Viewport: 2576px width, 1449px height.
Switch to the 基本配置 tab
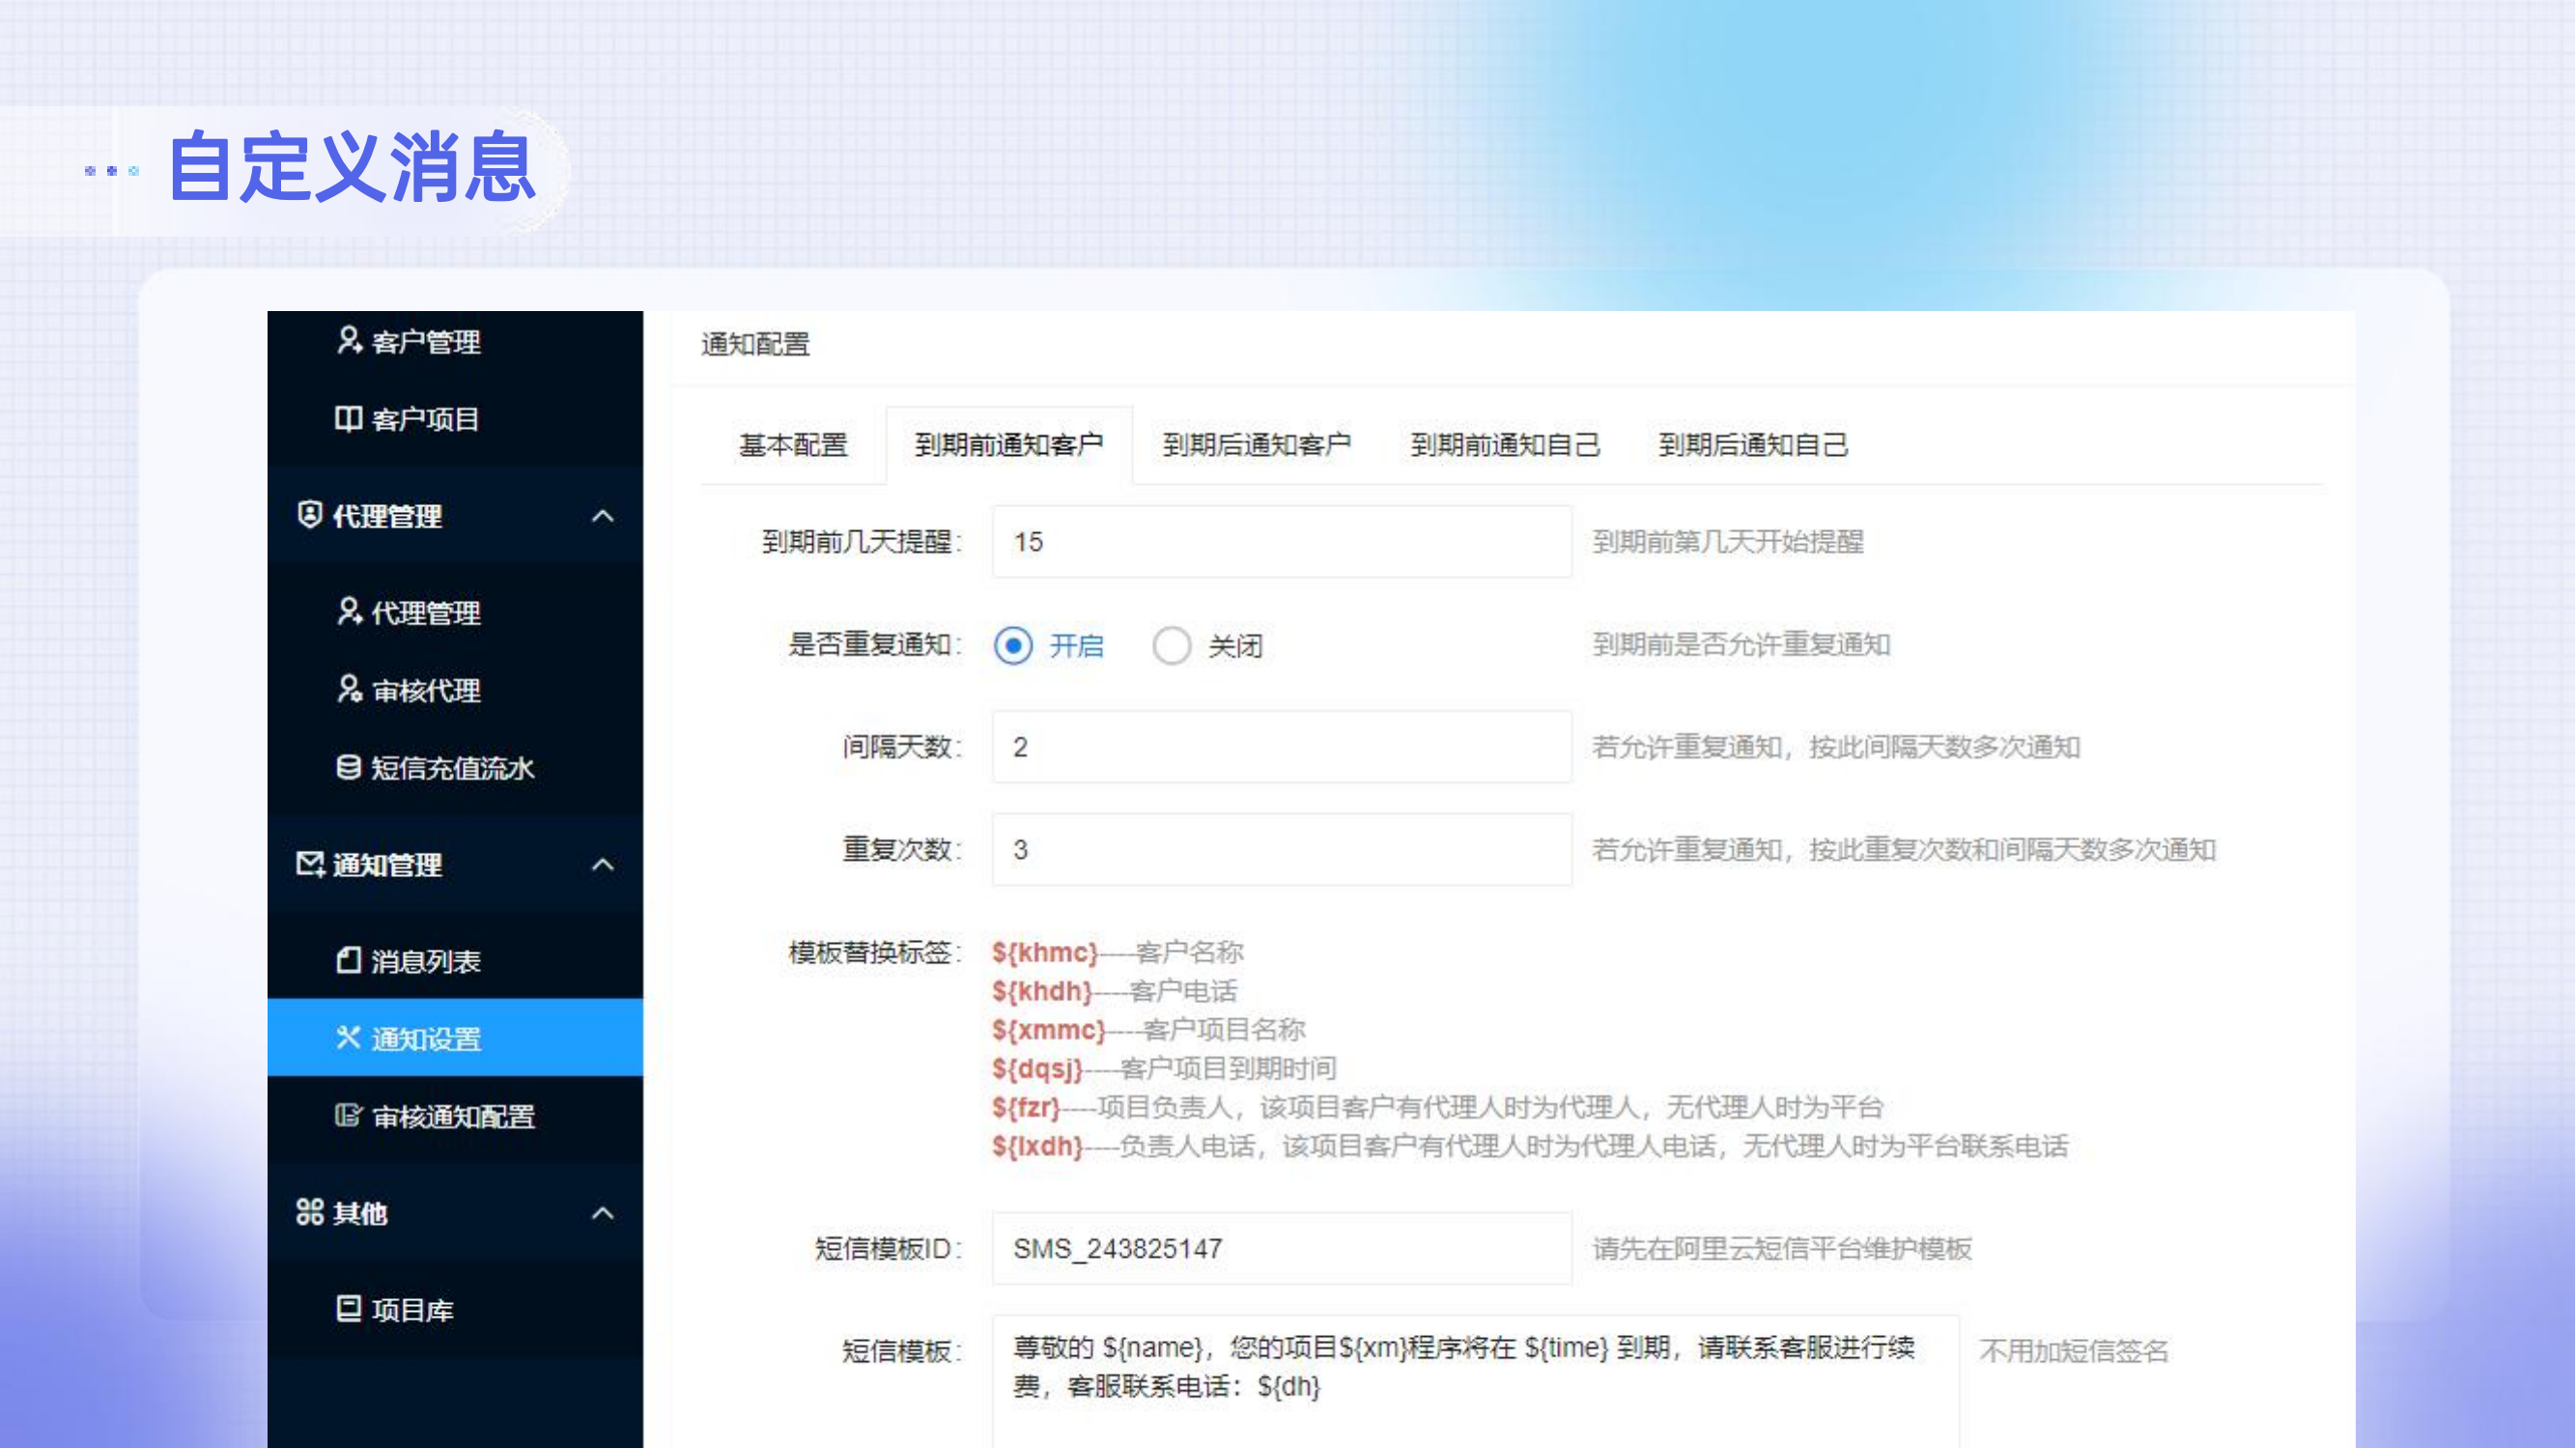(x=793, y=445)
